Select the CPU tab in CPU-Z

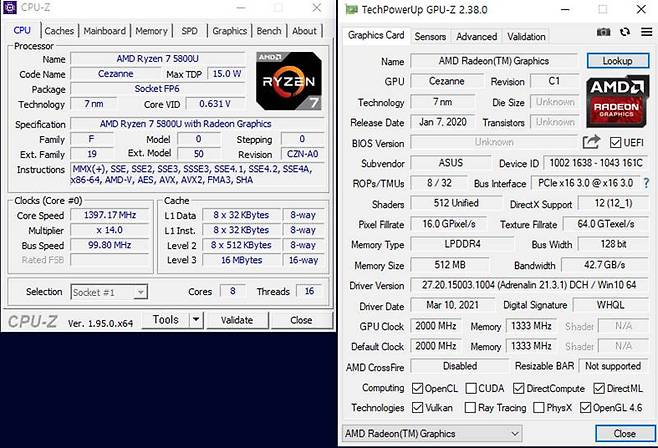pyautogui.click(x=22, y=30)
